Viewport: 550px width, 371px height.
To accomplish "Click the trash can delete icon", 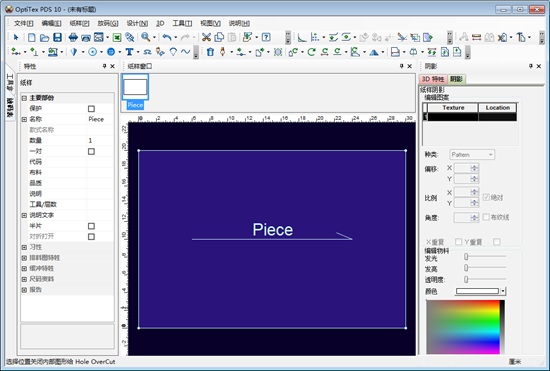I will pos(210,52).
